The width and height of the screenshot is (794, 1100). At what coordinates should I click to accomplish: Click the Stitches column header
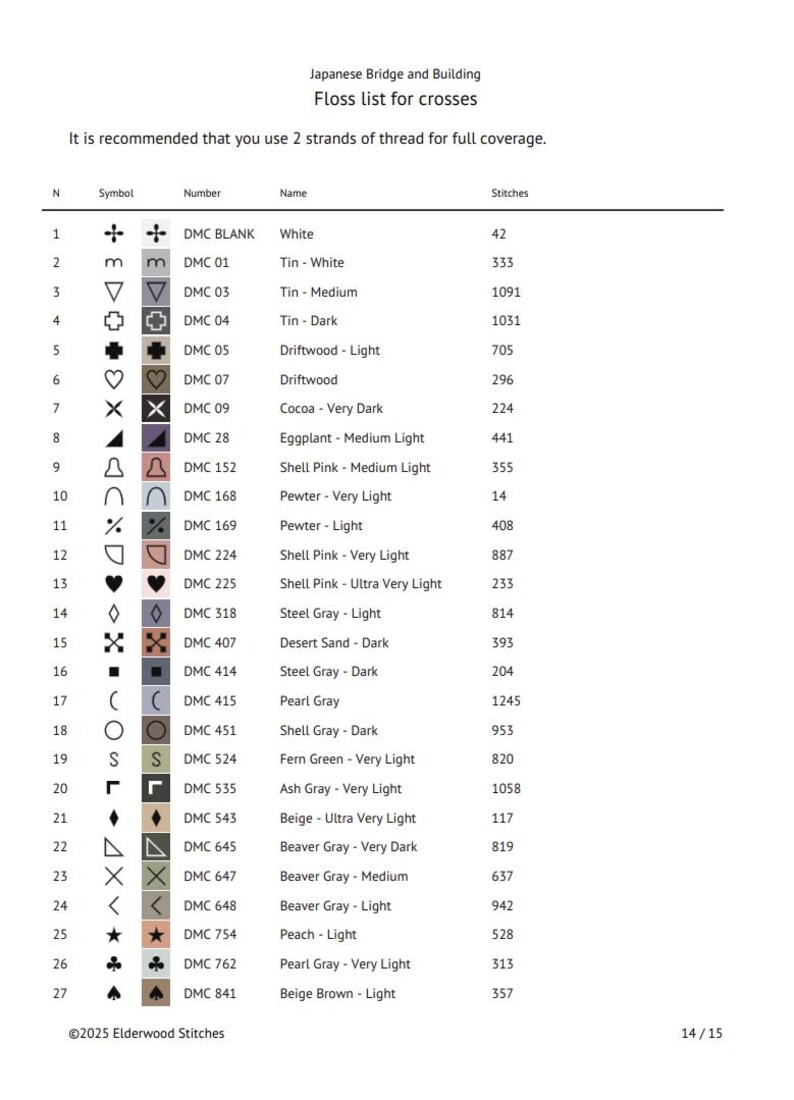tap(510, 193)
